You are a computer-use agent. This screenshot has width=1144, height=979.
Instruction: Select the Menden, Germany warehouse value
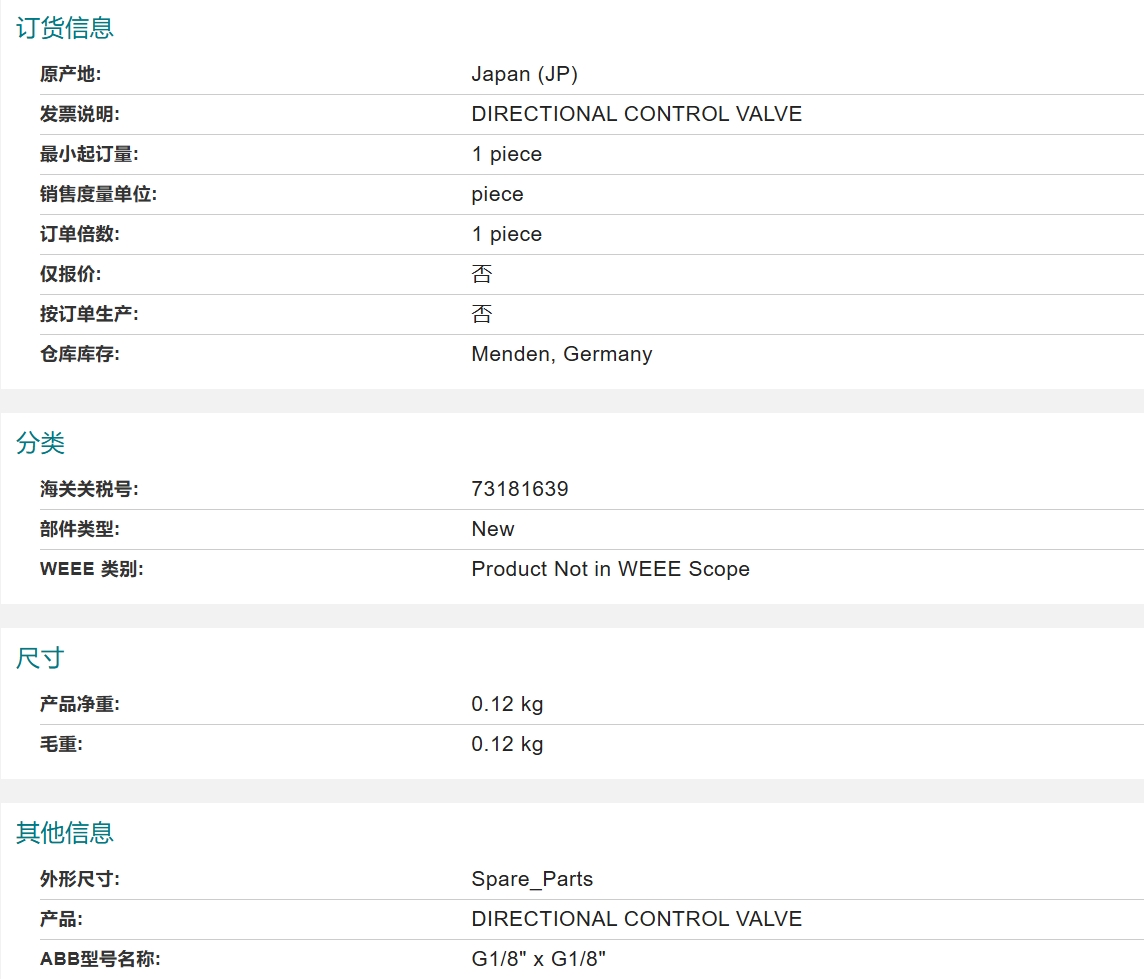pos(562,355)
